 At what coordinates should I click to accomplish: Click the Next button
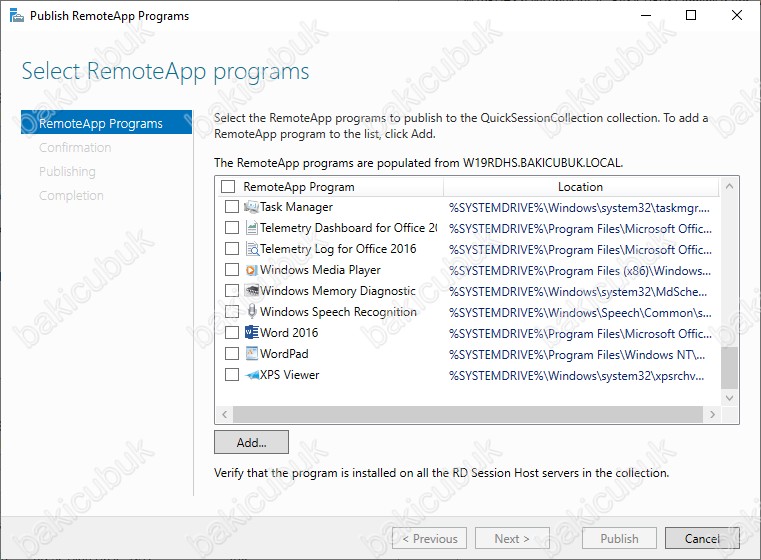512,538
